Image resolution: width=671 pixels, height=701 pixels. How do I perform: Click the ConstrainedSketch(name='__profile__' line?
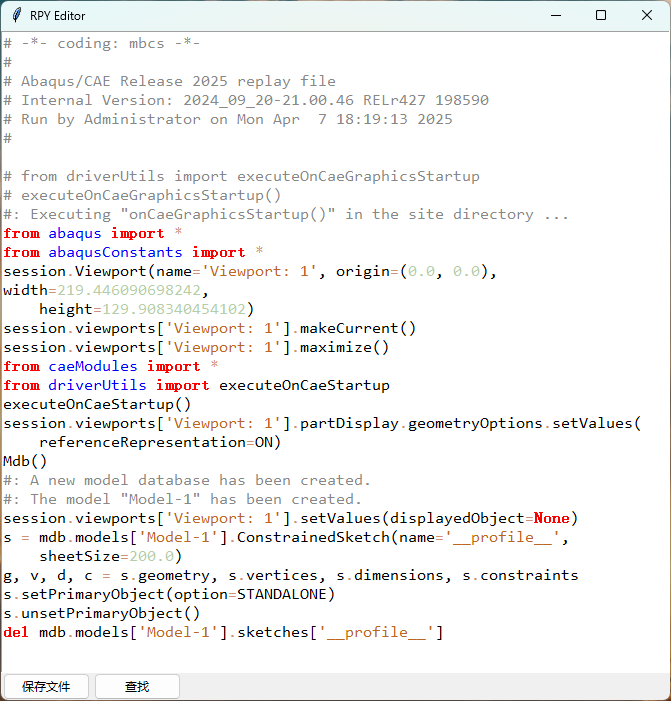[x=286, y=537]
